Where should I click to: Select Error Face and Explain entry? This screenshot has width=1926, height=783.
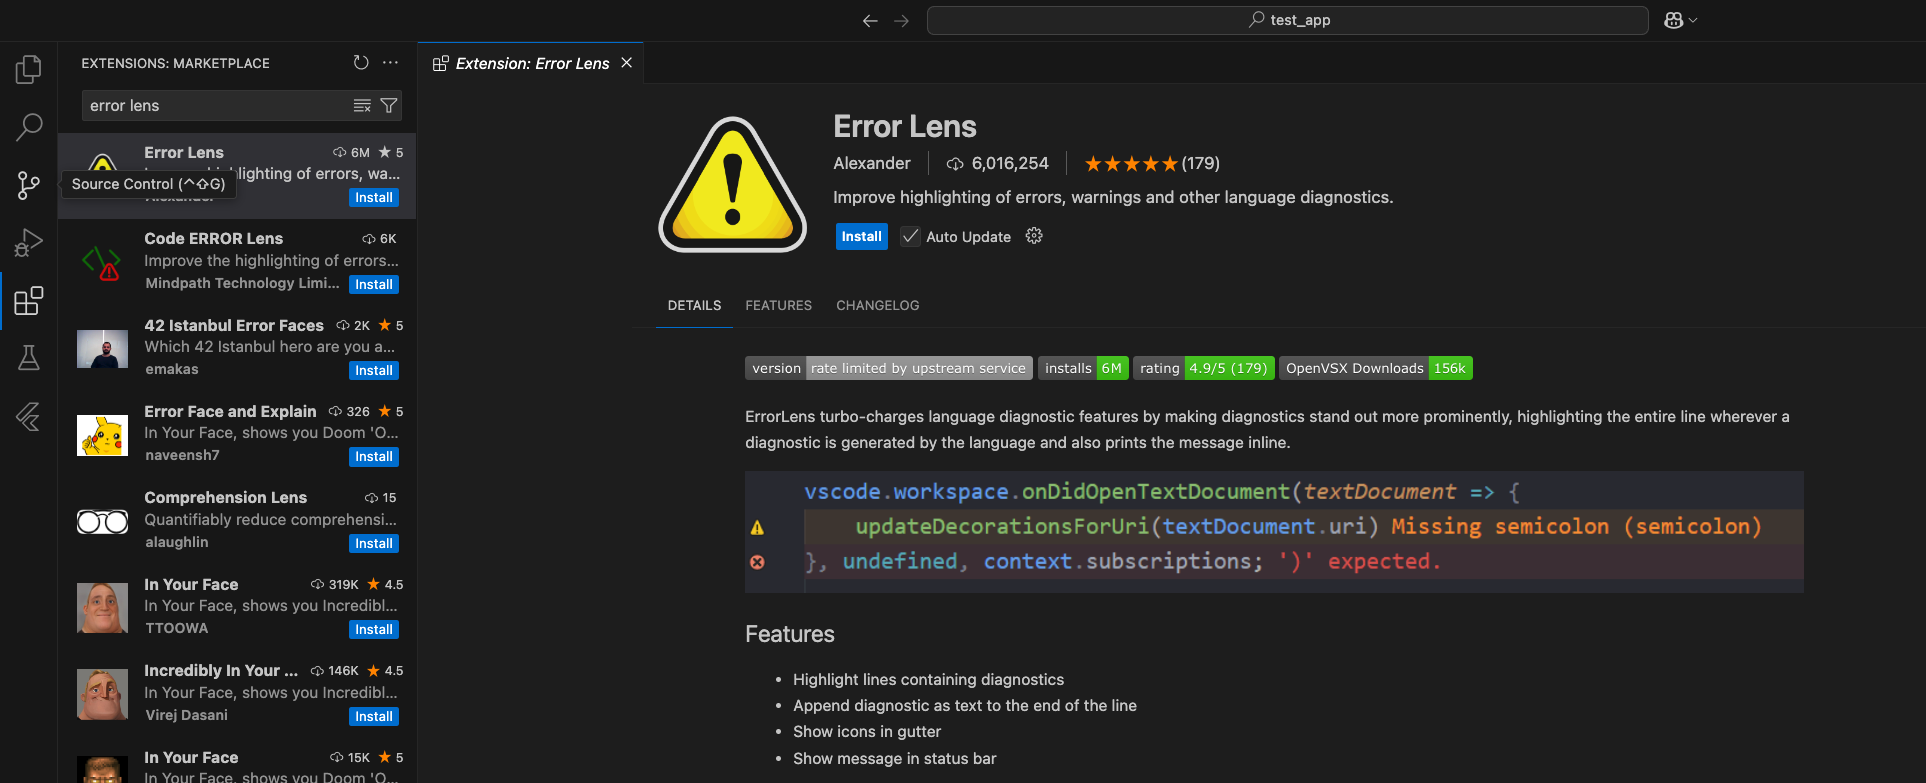pos(237,435)
